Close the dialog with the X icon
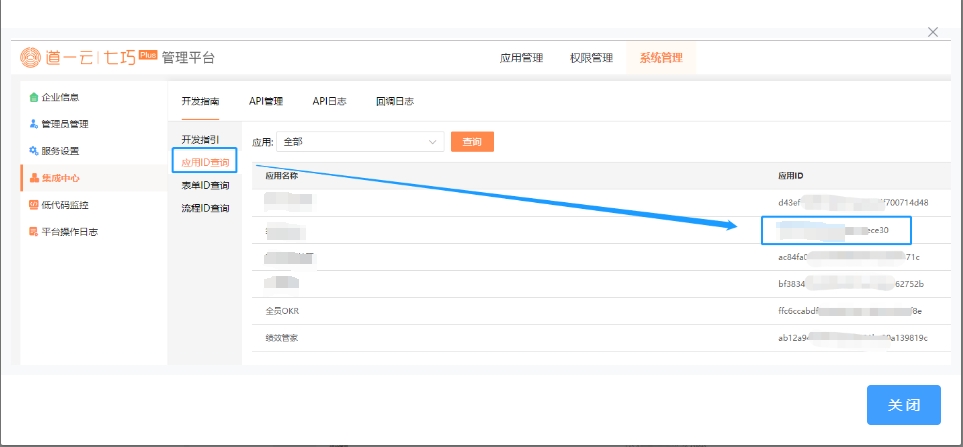This screenshot has height=447, width=963. click(x=933, y=32)
